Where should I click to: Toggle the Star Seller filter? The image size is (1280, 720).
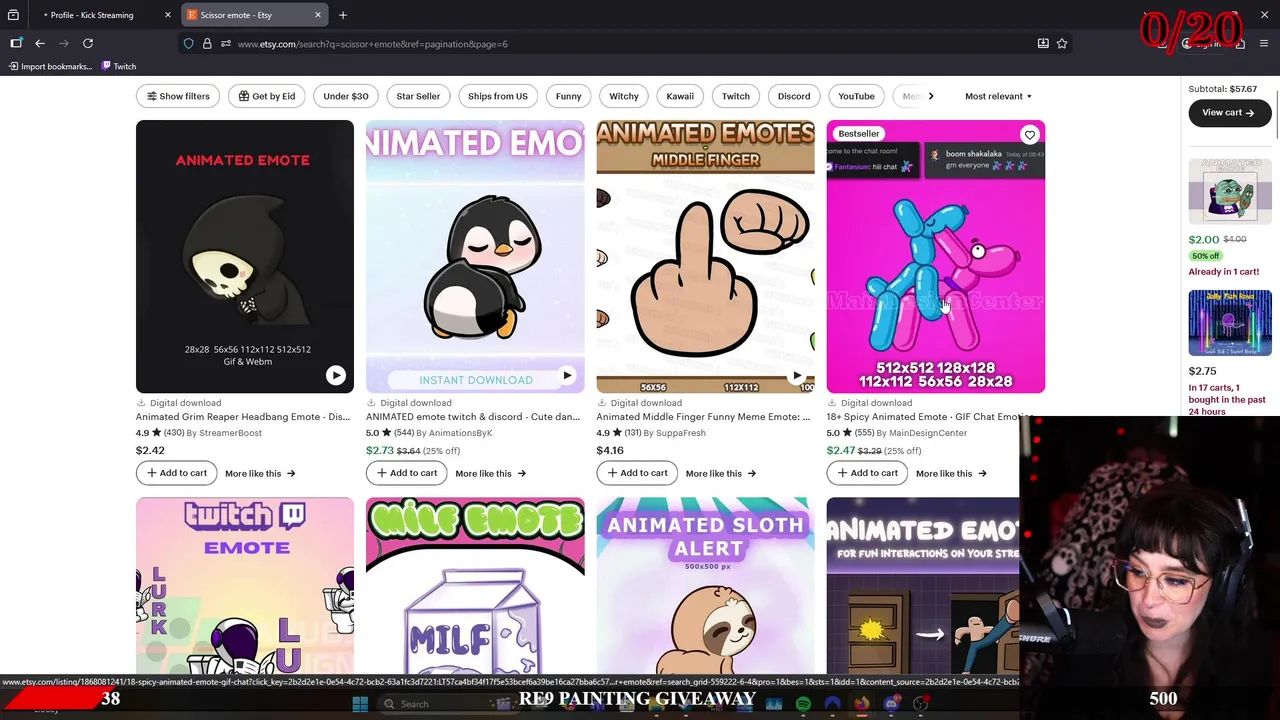tap(418, 96)
